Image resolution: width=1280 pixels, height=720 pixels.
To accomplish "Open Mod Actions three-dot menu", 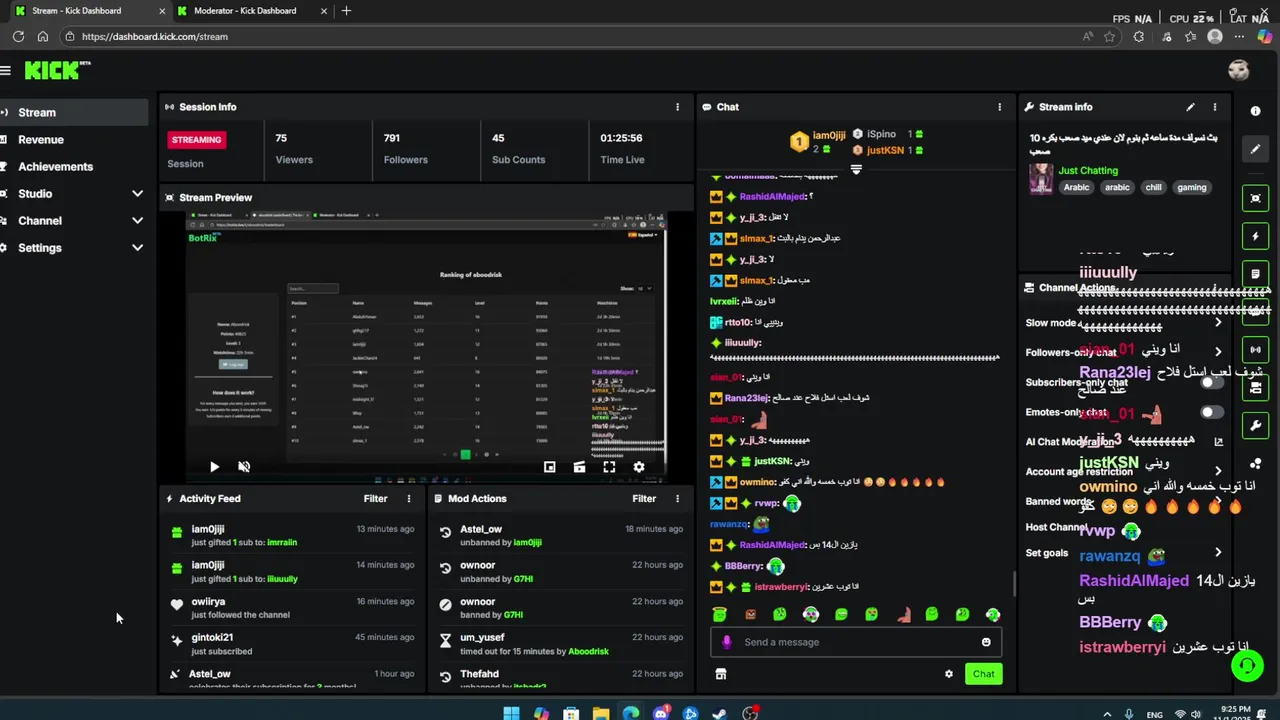I will pos(677,498).
